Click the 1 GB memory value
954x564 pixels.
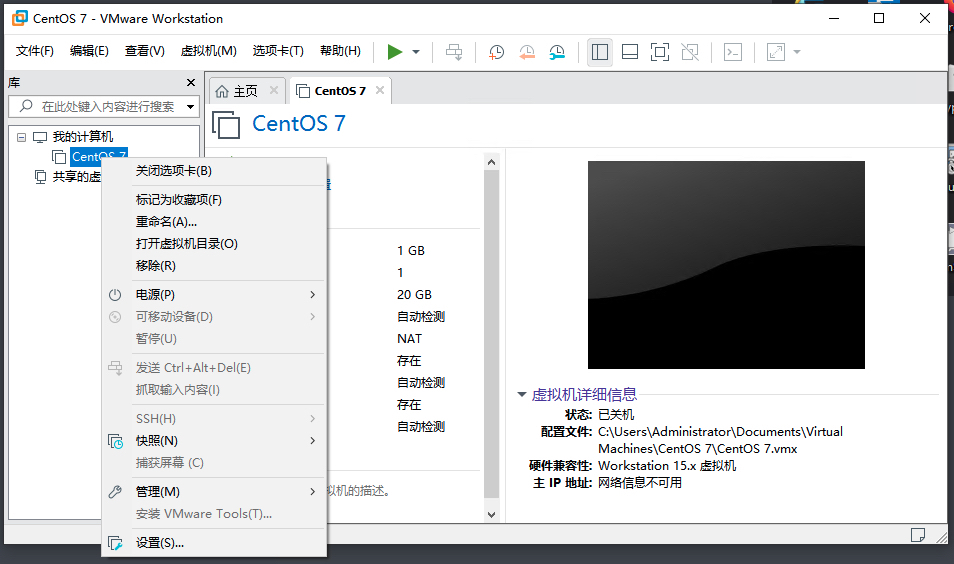(x=411, y=251)
